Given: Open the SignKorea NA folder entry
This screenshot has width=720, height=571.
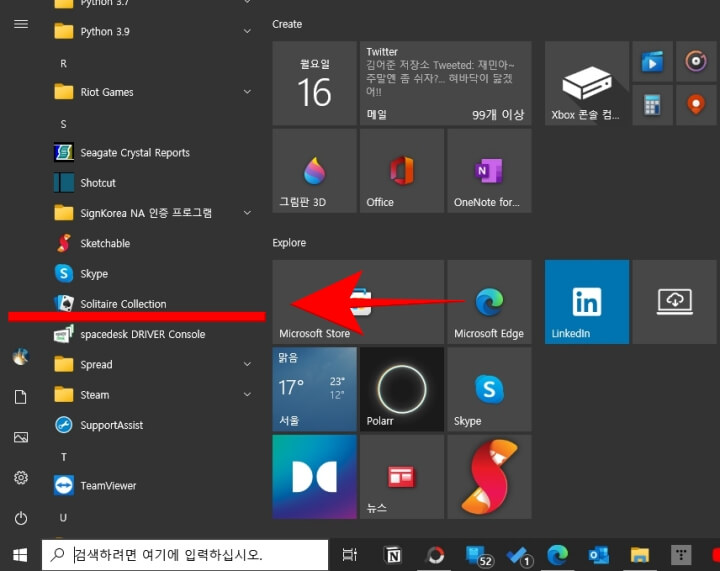Looking at the screenshot, I should pos(152,213).
